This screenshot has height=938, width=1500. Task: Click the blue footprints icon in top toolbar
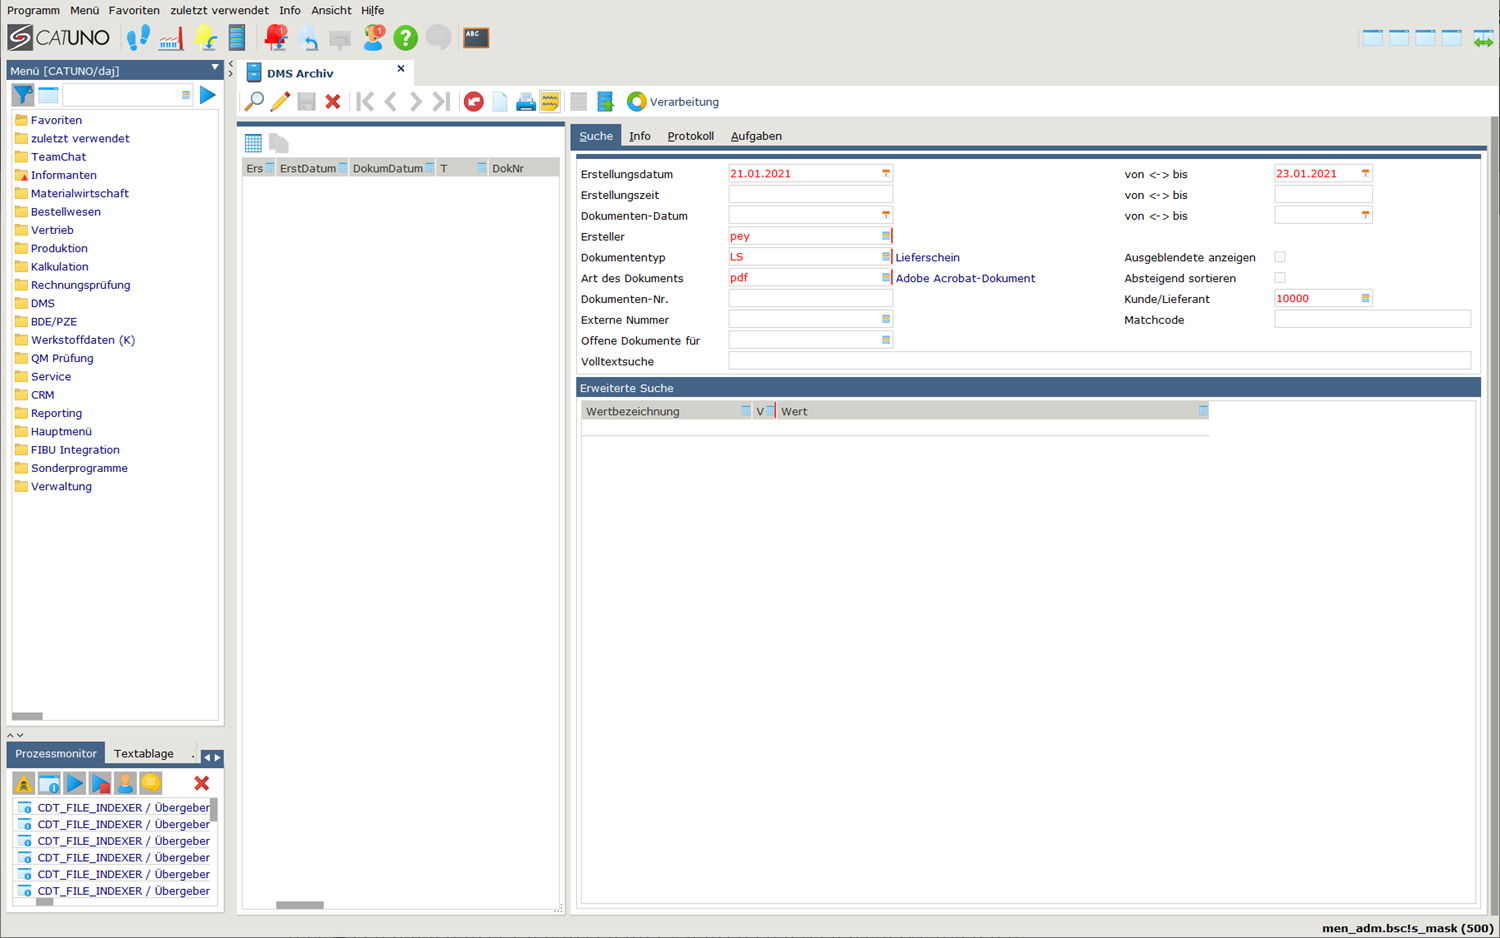pos(138,38)
